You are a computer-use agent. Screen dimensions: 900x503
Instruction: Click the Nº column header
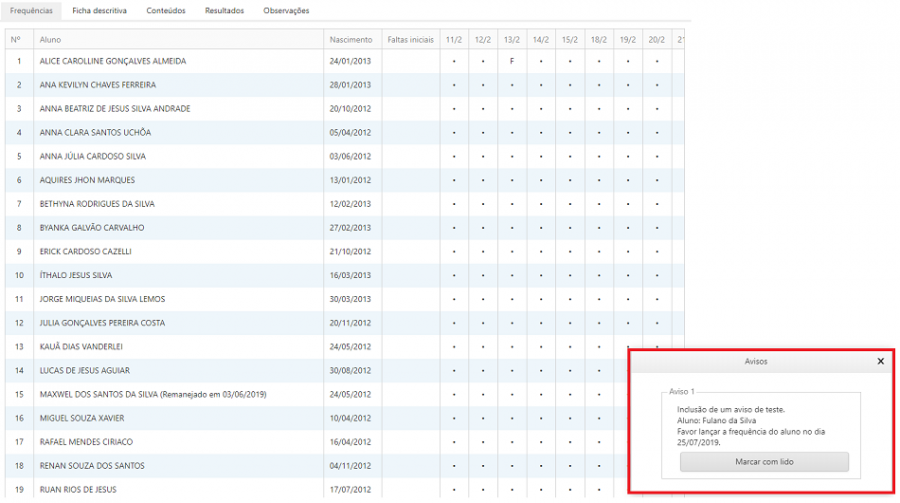(x=16, y=39)
